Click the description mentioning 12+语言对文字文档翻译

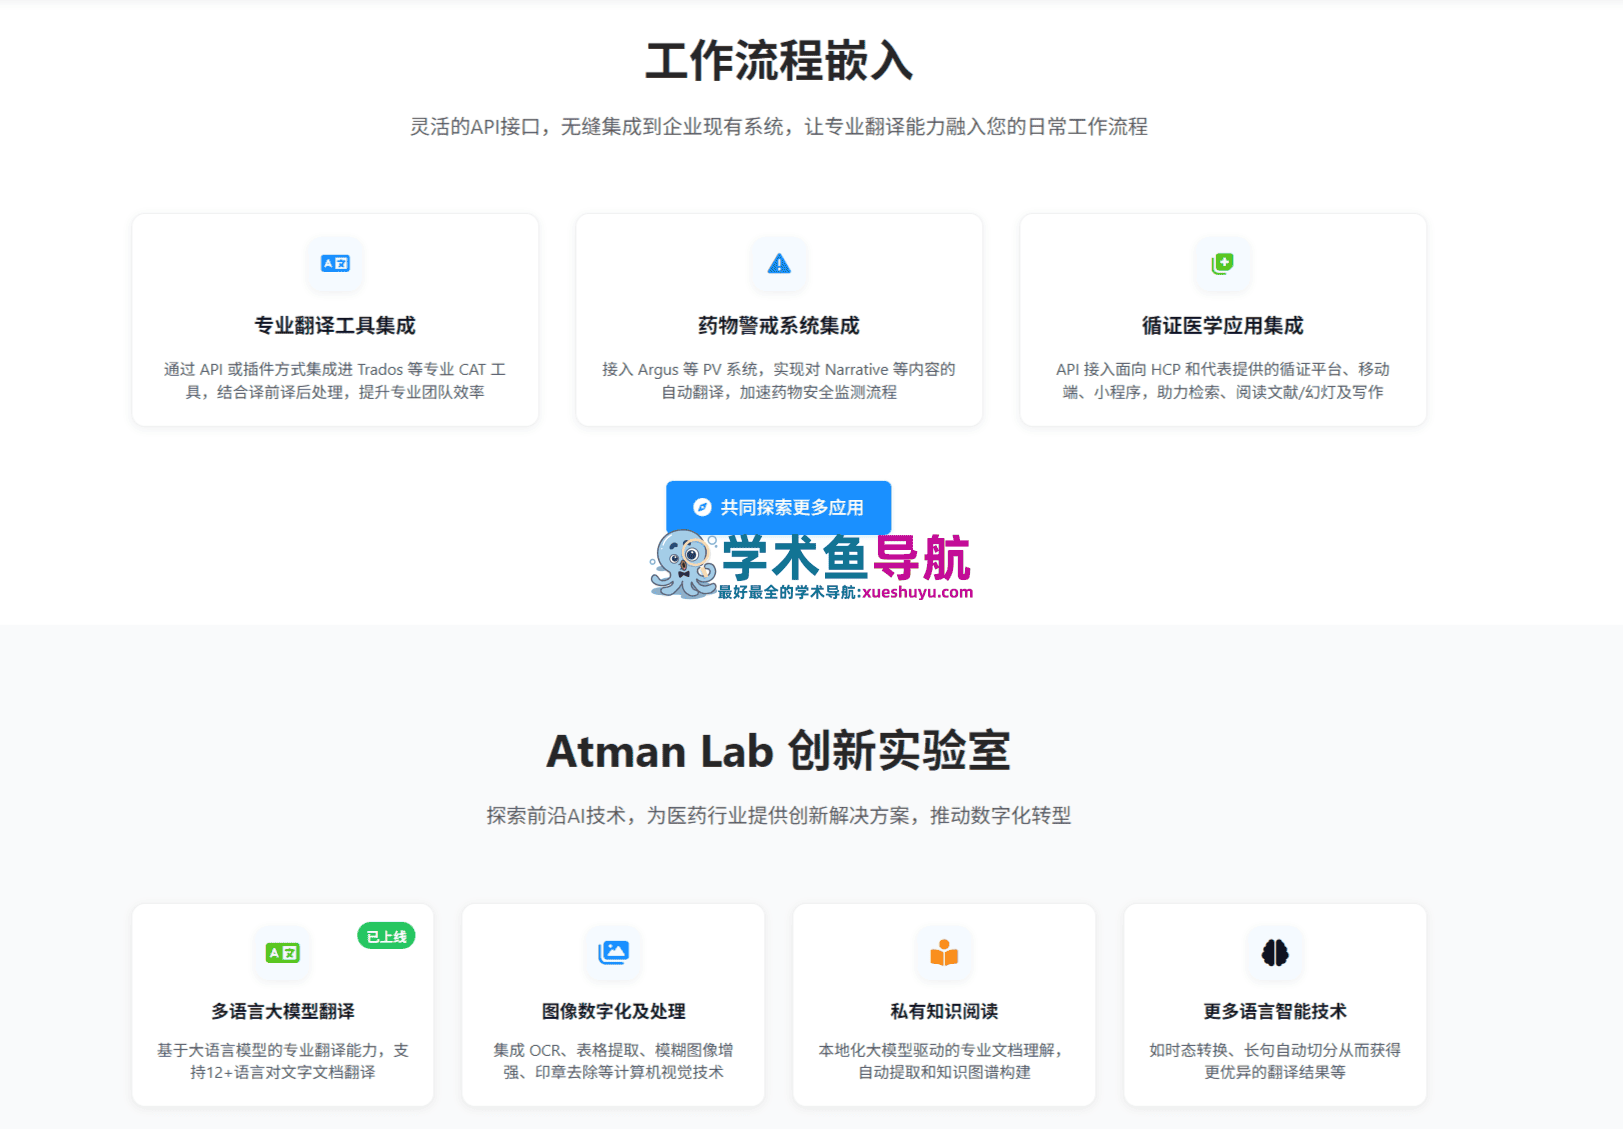283,1061
